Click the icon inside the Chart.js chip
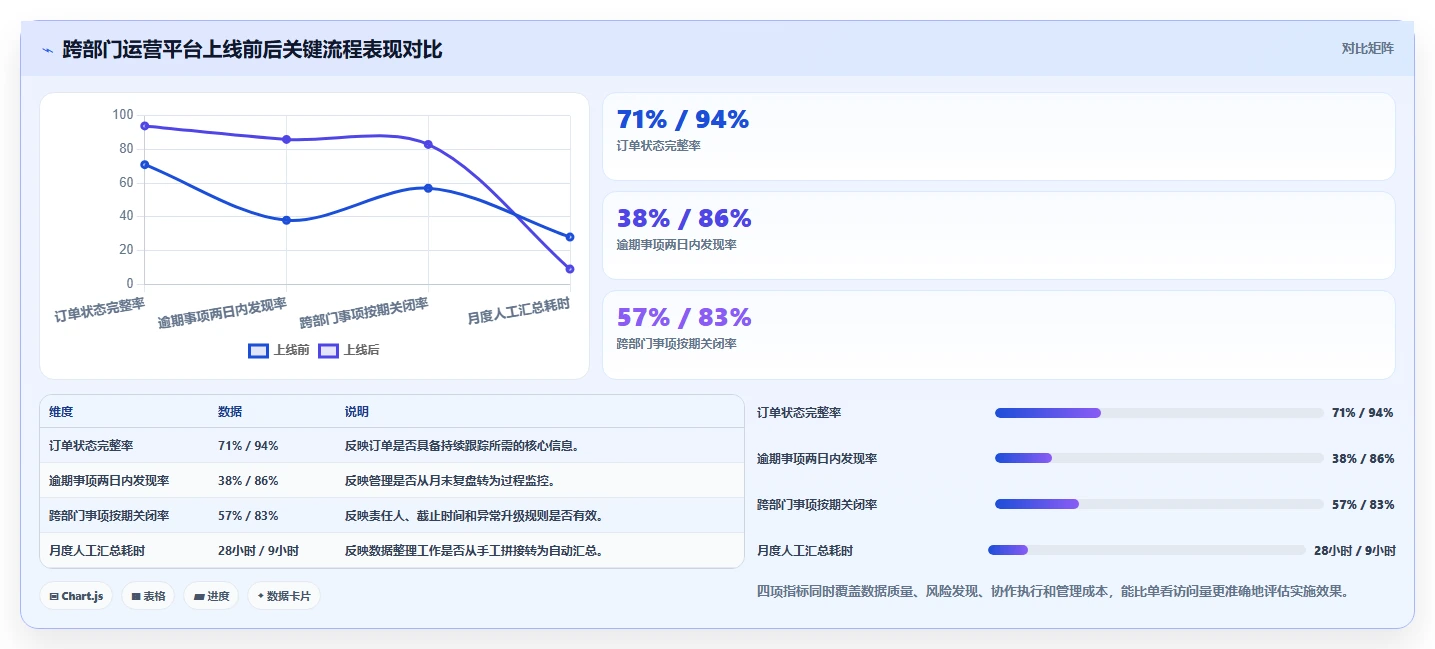The width and height of the screenshot is (1435, 649). coord(54,596)
